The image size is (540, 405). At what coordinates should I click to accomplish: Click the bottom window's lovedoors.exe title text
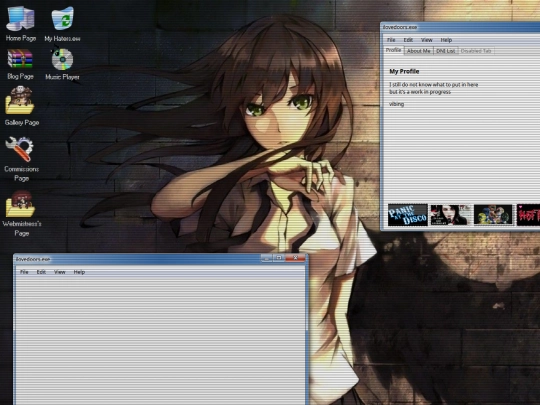(33, 259)
